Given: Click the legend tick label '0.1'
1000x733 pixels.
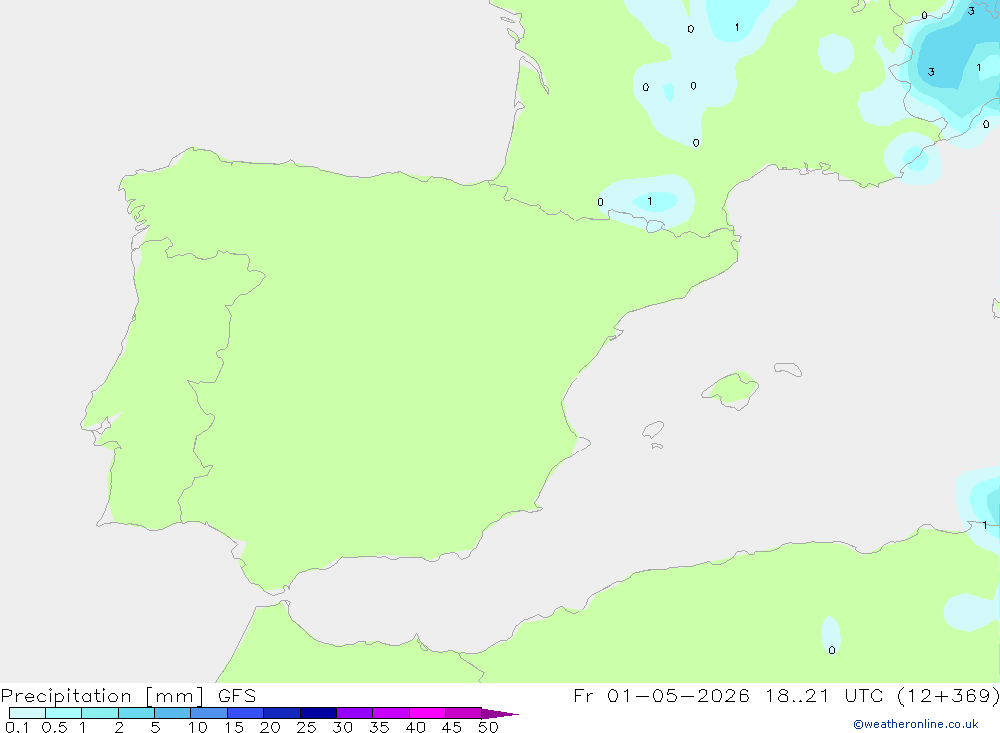Looking at the screenshot, I should pyautogui.click(x=17, y=727).
